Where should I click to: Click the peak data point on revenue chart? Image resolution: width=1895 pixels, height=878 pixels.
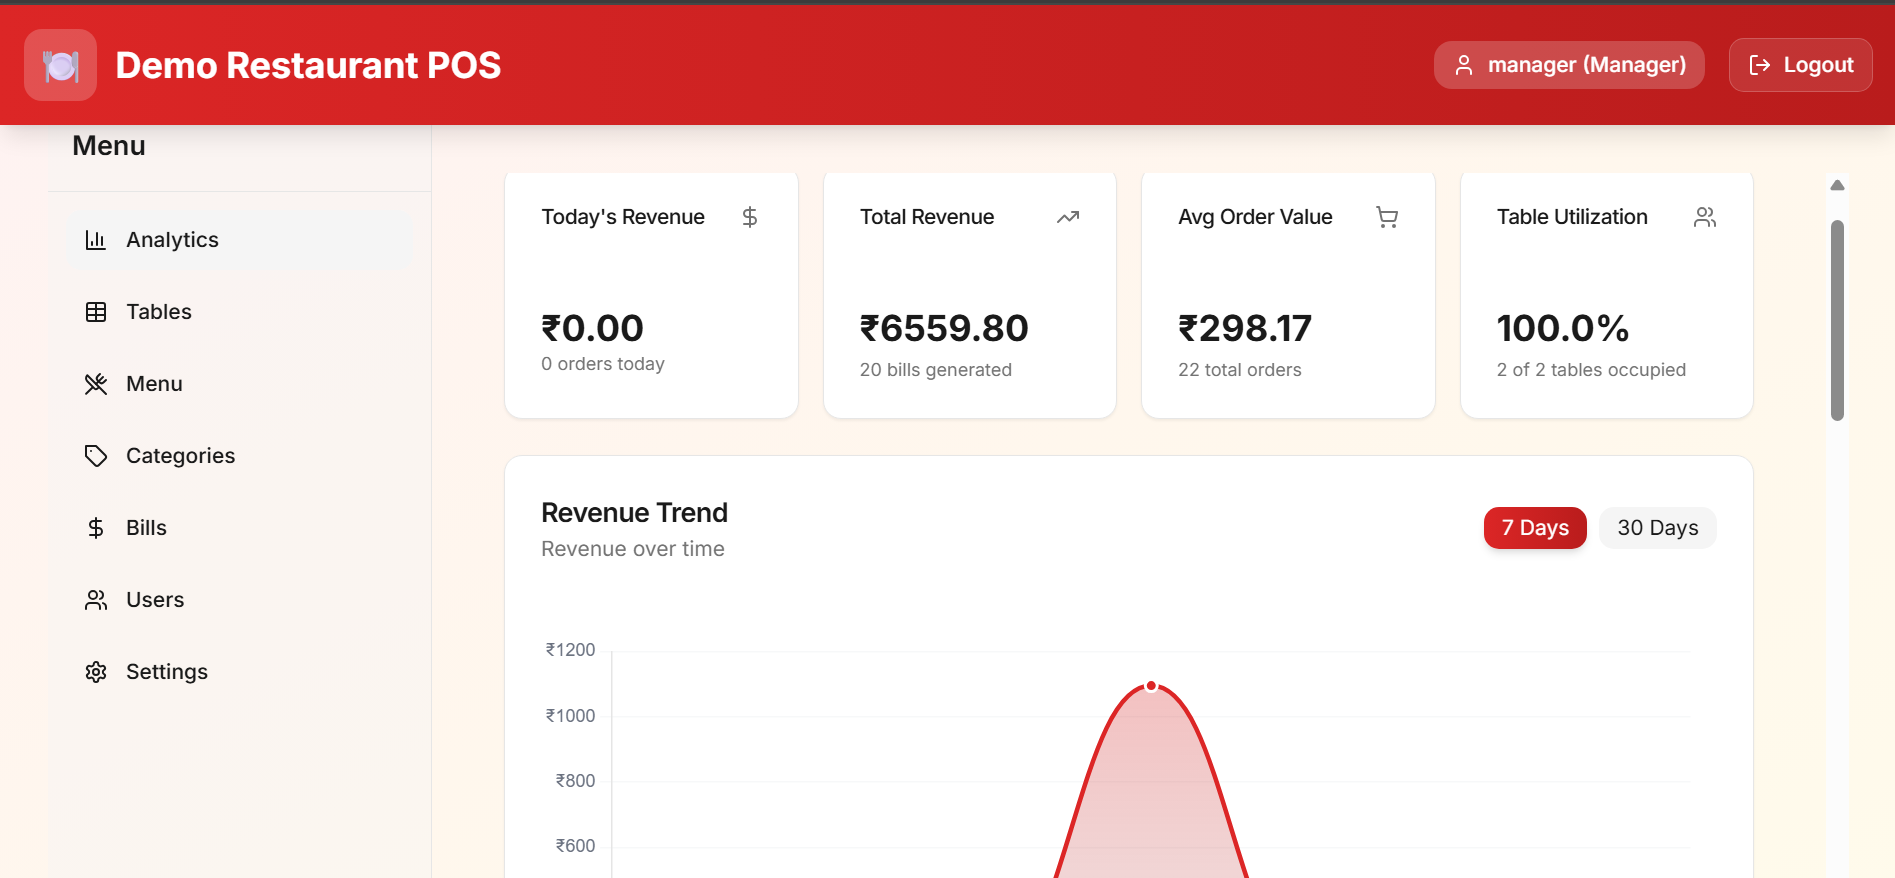pyautogui.click(x=1151, y=686)
